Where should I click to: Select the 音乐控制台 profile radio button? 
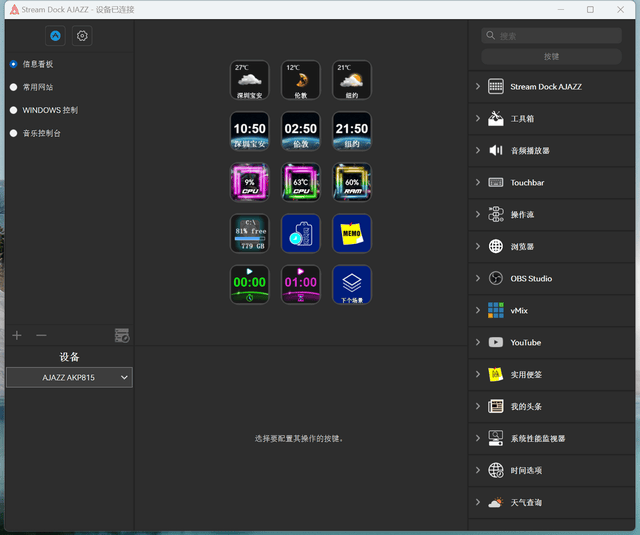point(14,133)
